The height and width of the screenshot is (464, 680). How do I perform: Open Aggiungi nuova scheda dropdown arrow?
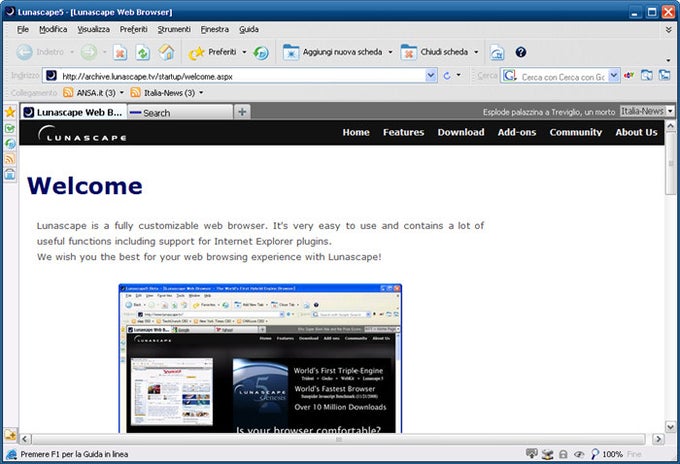coord(390,52)
